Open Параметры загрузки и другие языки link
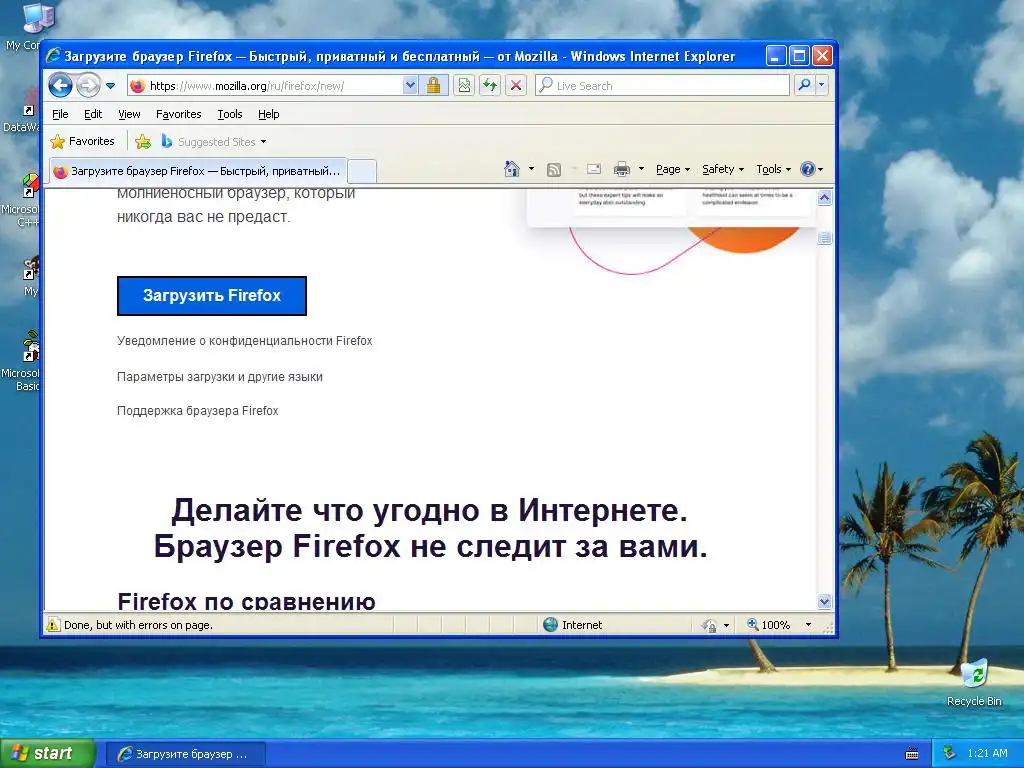Viewport: 1024px width, 768px height. pyautogui.click(x=219, y=377)
